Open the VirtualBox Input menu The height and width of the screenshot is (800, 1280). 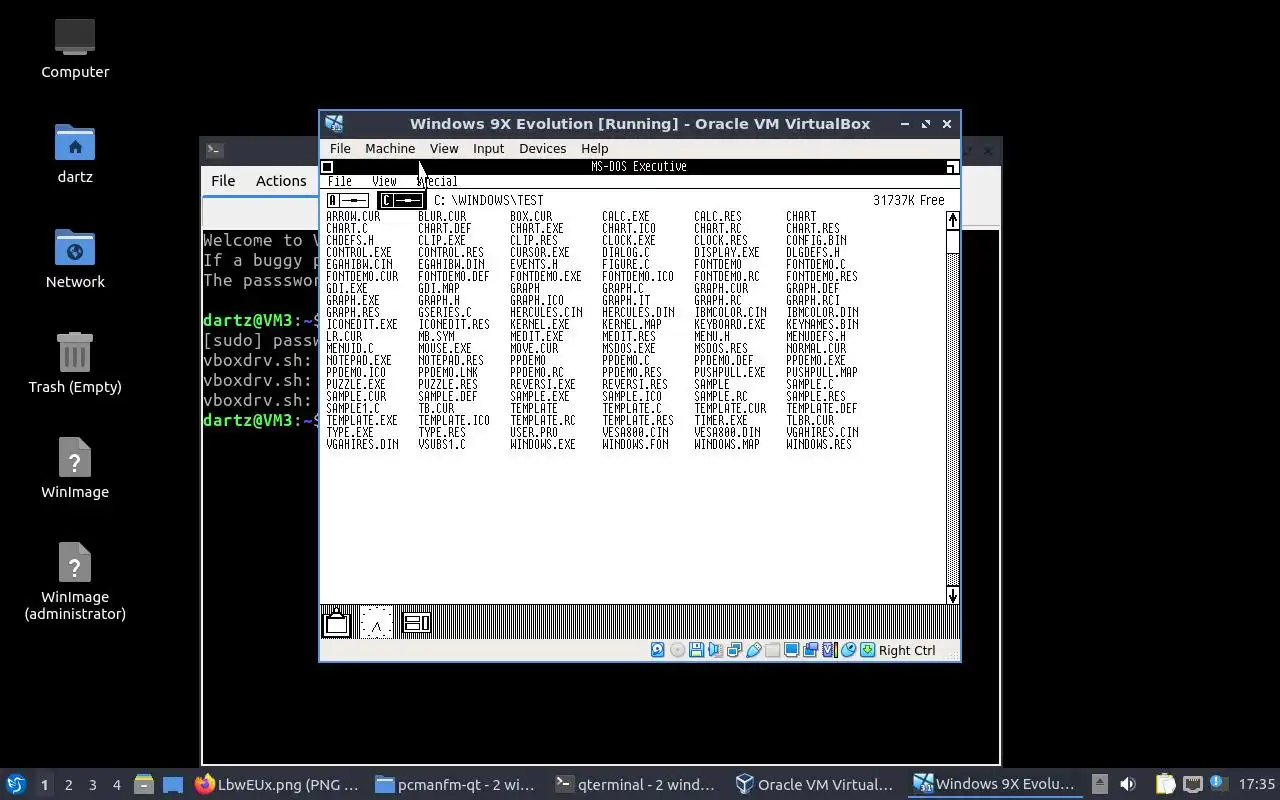click(488, 148)
